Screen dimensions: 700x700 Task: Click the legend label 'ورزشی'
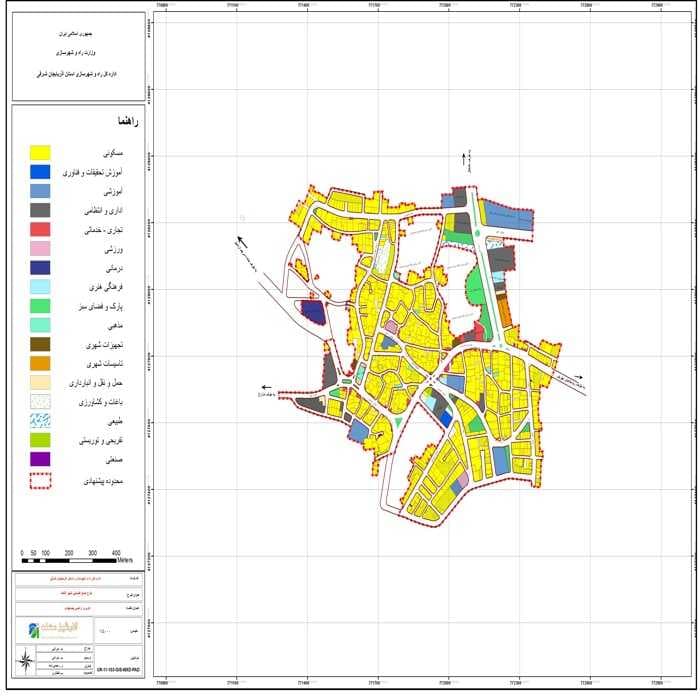tap(113, 250)
